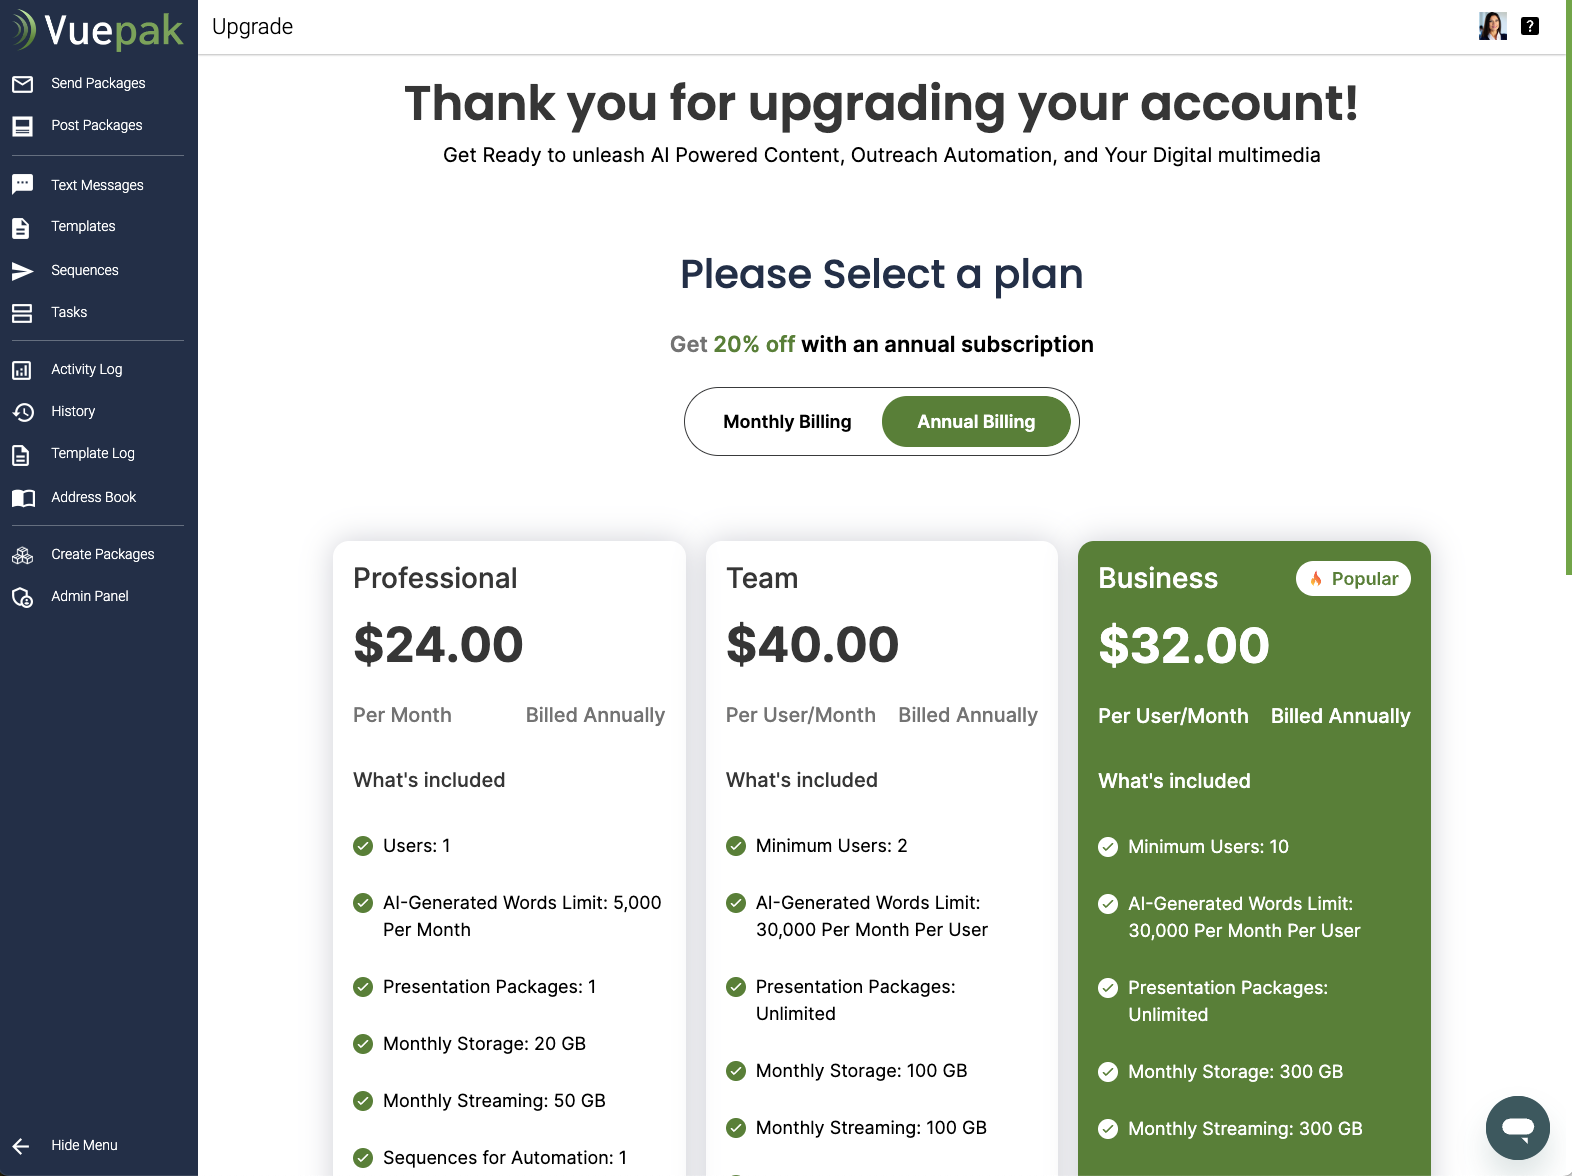The height and width of the screenshot is (1176, 1572).
Task: Click the Templates document icon
Action: 23,227
